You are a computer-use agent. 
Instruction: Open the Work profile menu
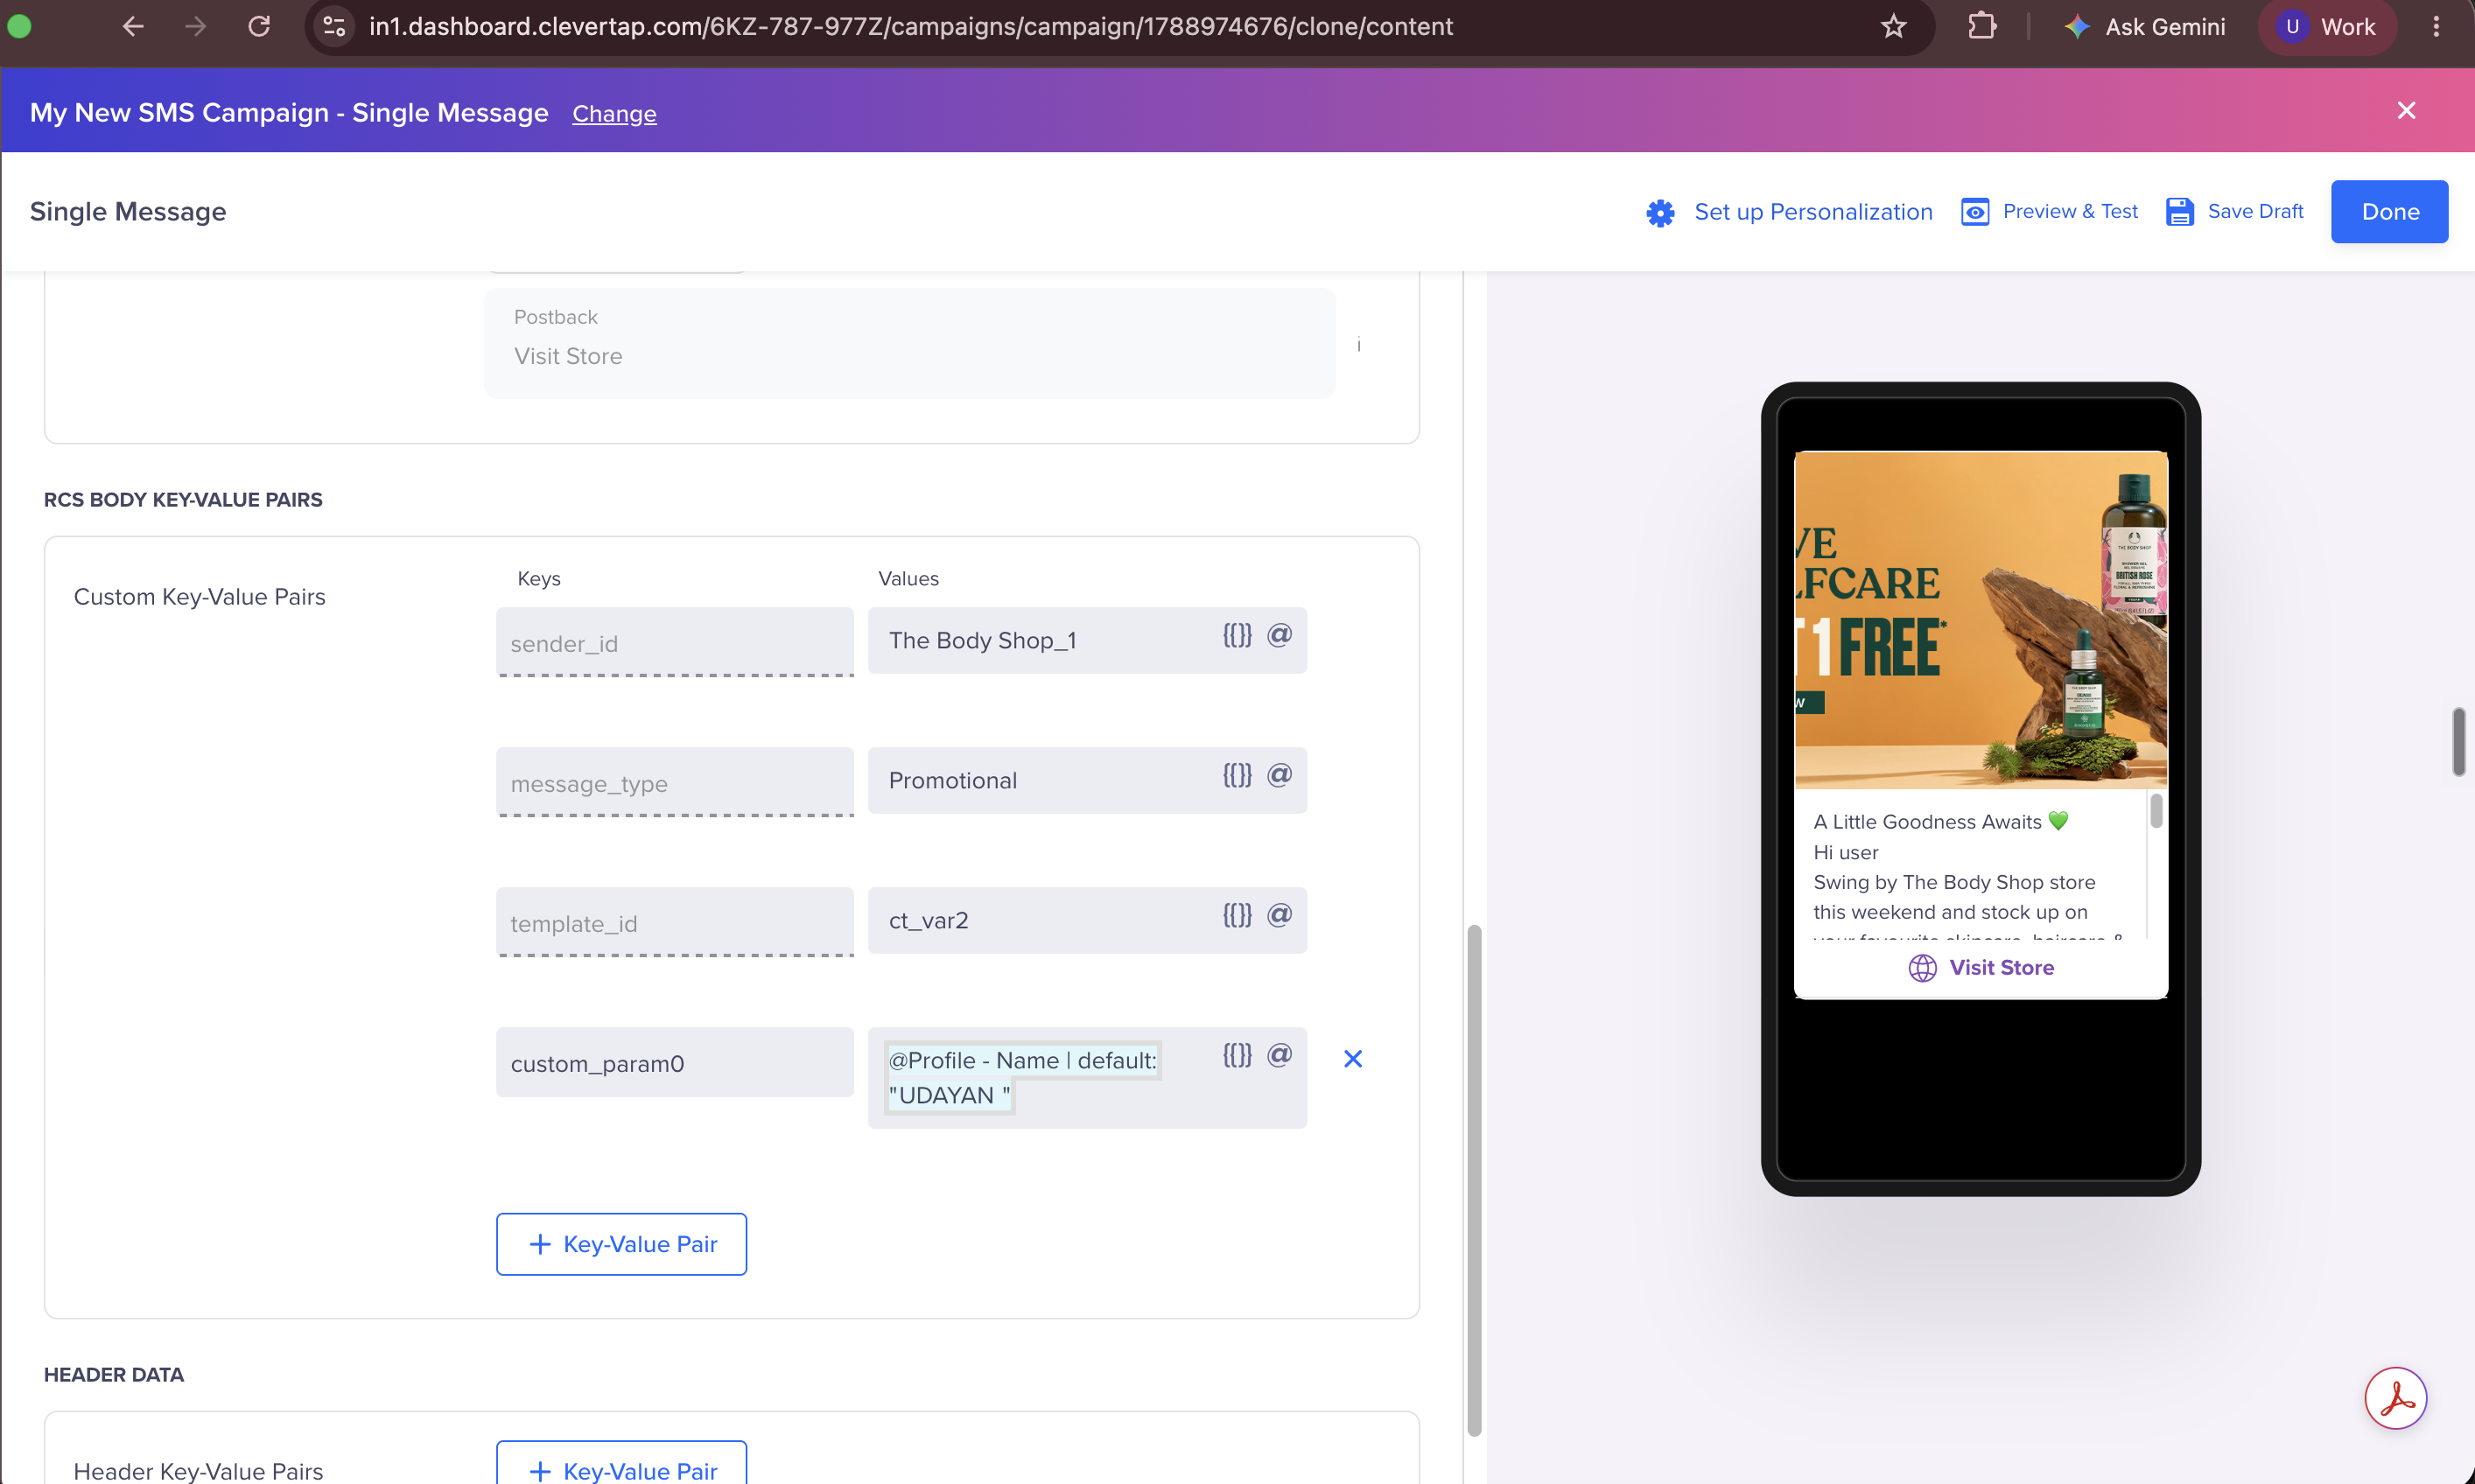[x=2326, y=26]
